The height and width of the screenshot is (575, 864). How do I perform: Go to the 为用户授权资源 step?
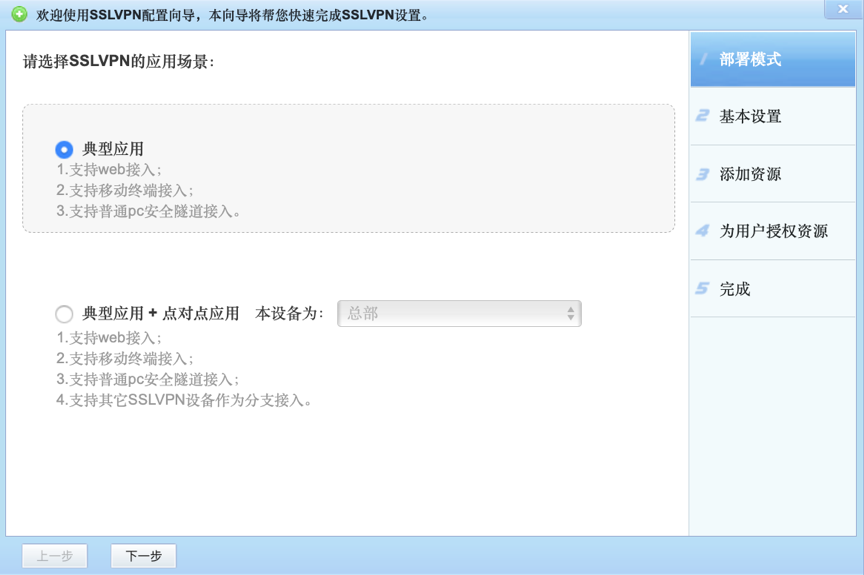tap(773, 231)
